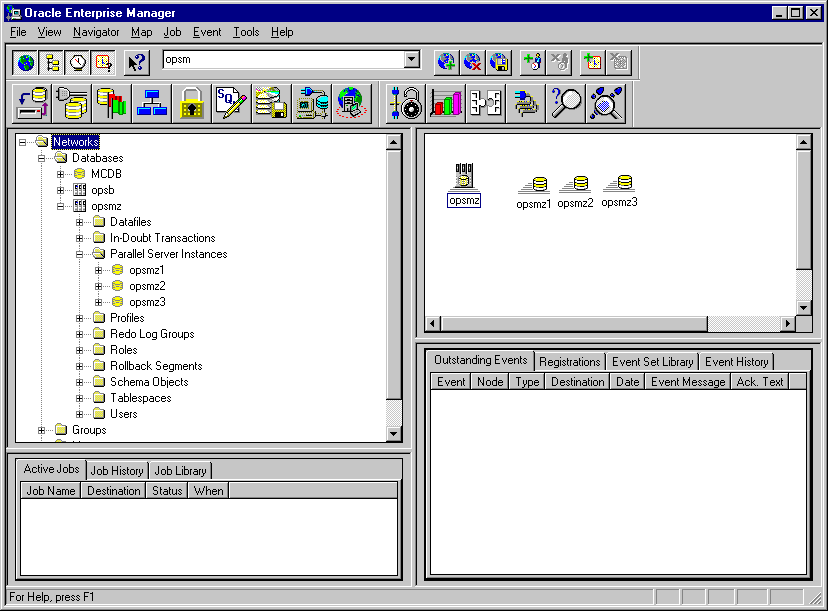The image size is (828, 611).
Task: Click the Save Map globe-disk icon
Action: [x=498, y=62]
